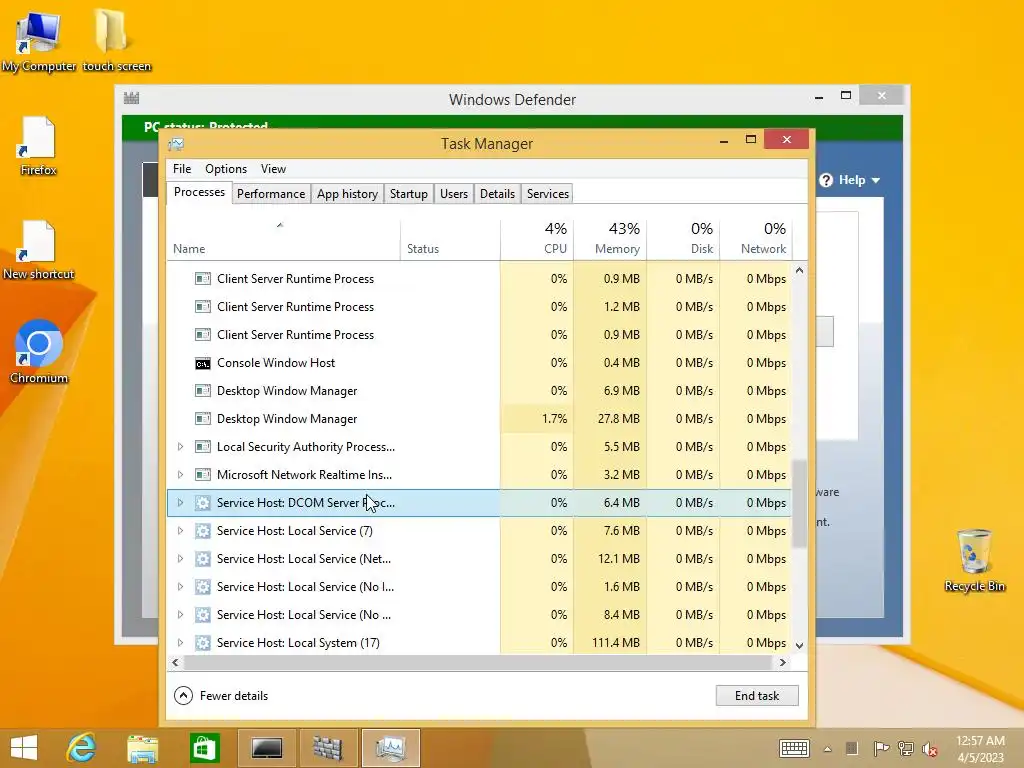
Task: Collapse with Fewer details toggle
Action: pos(221,696)
